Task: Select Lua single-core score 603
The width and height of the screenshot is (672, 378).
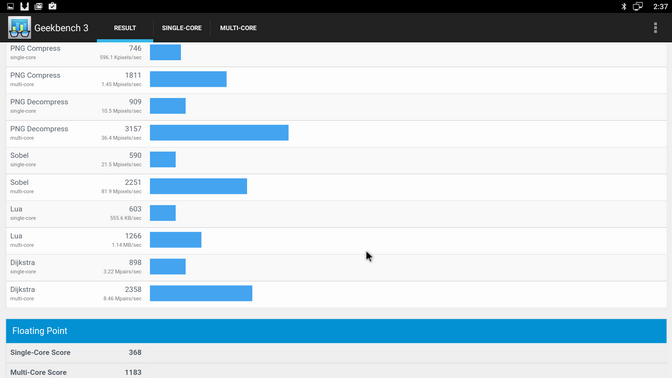Action: tap(135, 209)
